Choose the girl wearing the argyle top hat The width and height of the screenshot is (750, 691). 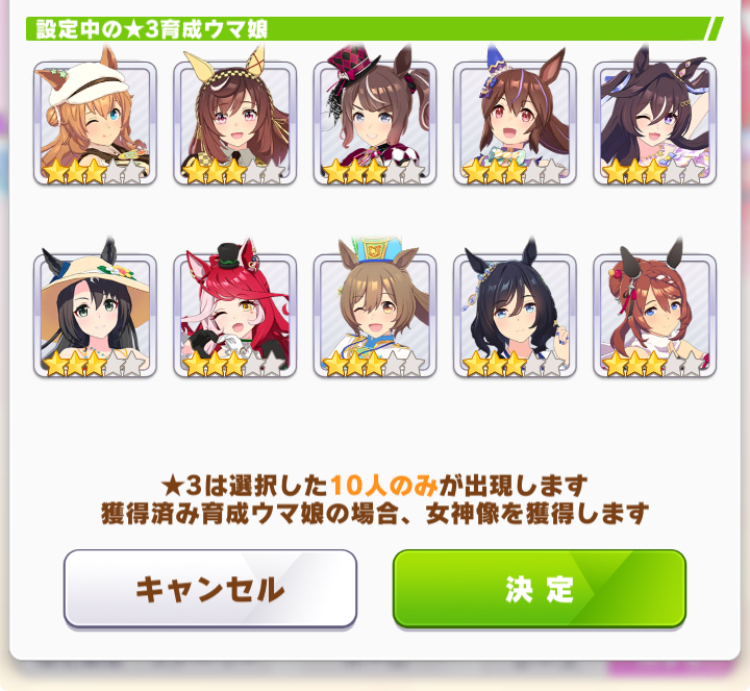tap(375, 123)
